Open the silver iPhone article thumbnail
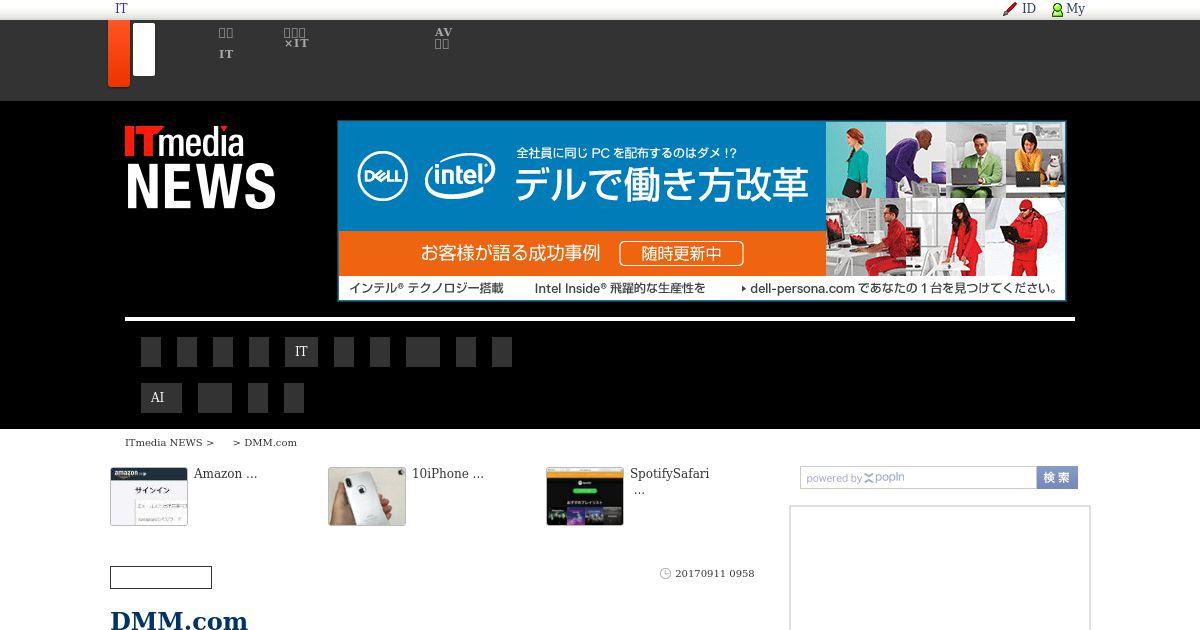Screen dimensions: 1200x630 point(367,496)
